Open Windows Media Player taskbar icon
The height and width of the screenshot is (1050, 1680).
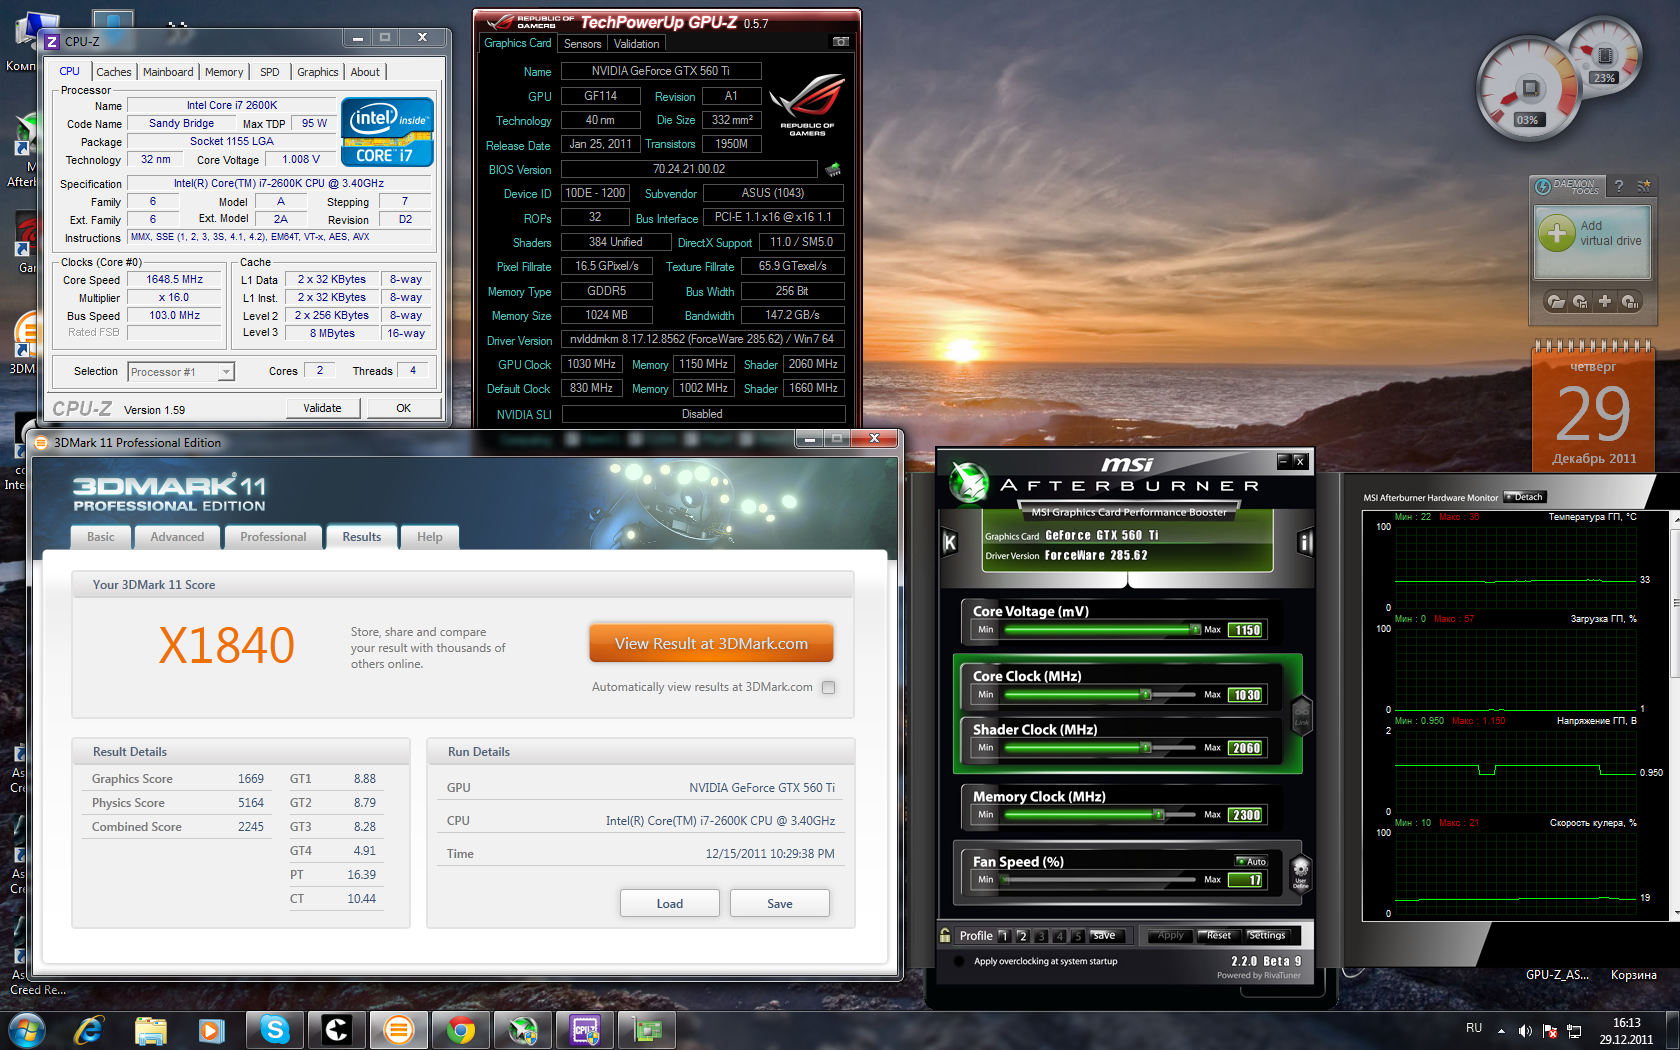point(211,1030)
